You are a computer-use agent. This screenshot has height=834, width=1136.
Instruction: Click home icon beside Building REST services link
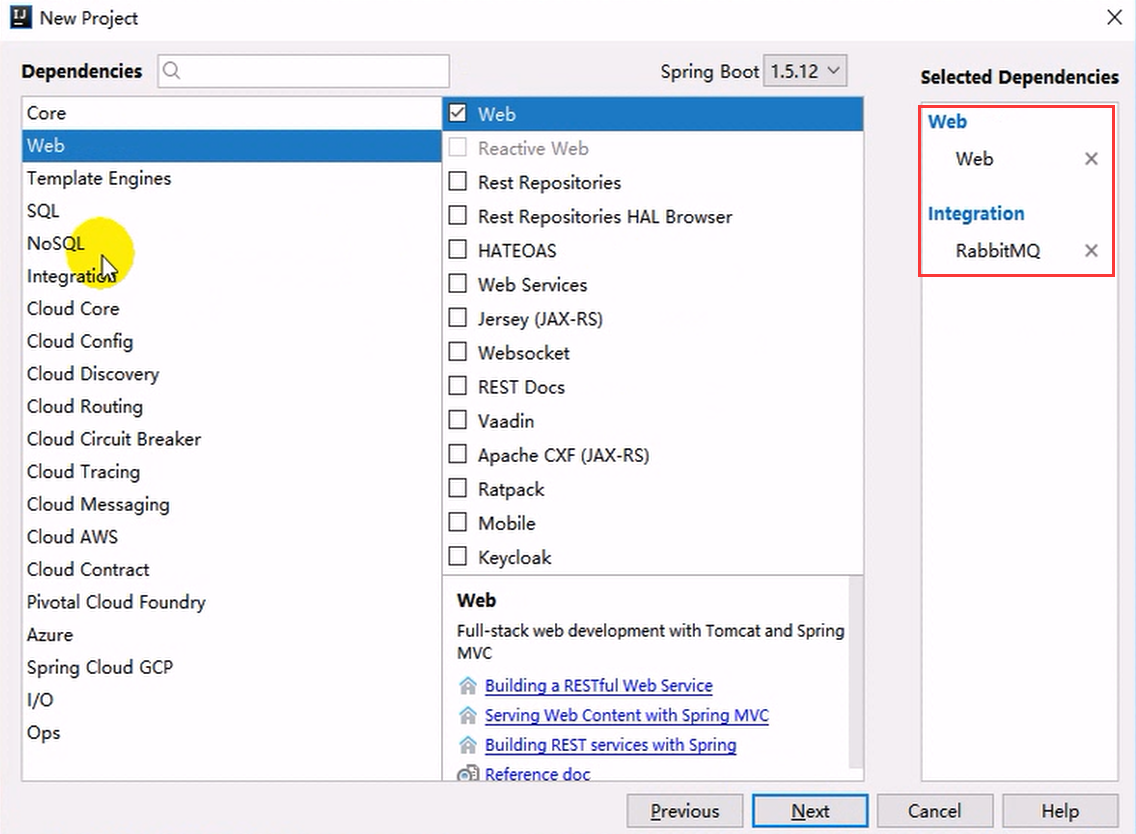[x=468, y=745]
